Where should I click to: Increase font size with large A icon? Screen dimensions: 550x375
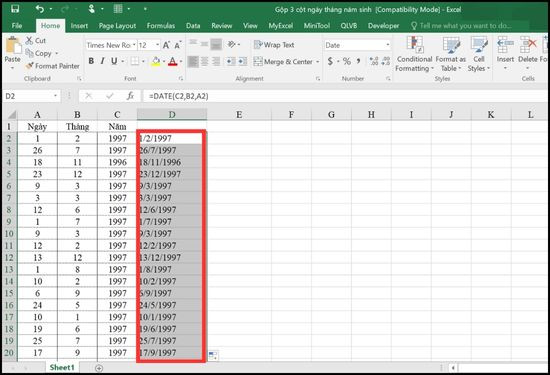coord(166,45)
